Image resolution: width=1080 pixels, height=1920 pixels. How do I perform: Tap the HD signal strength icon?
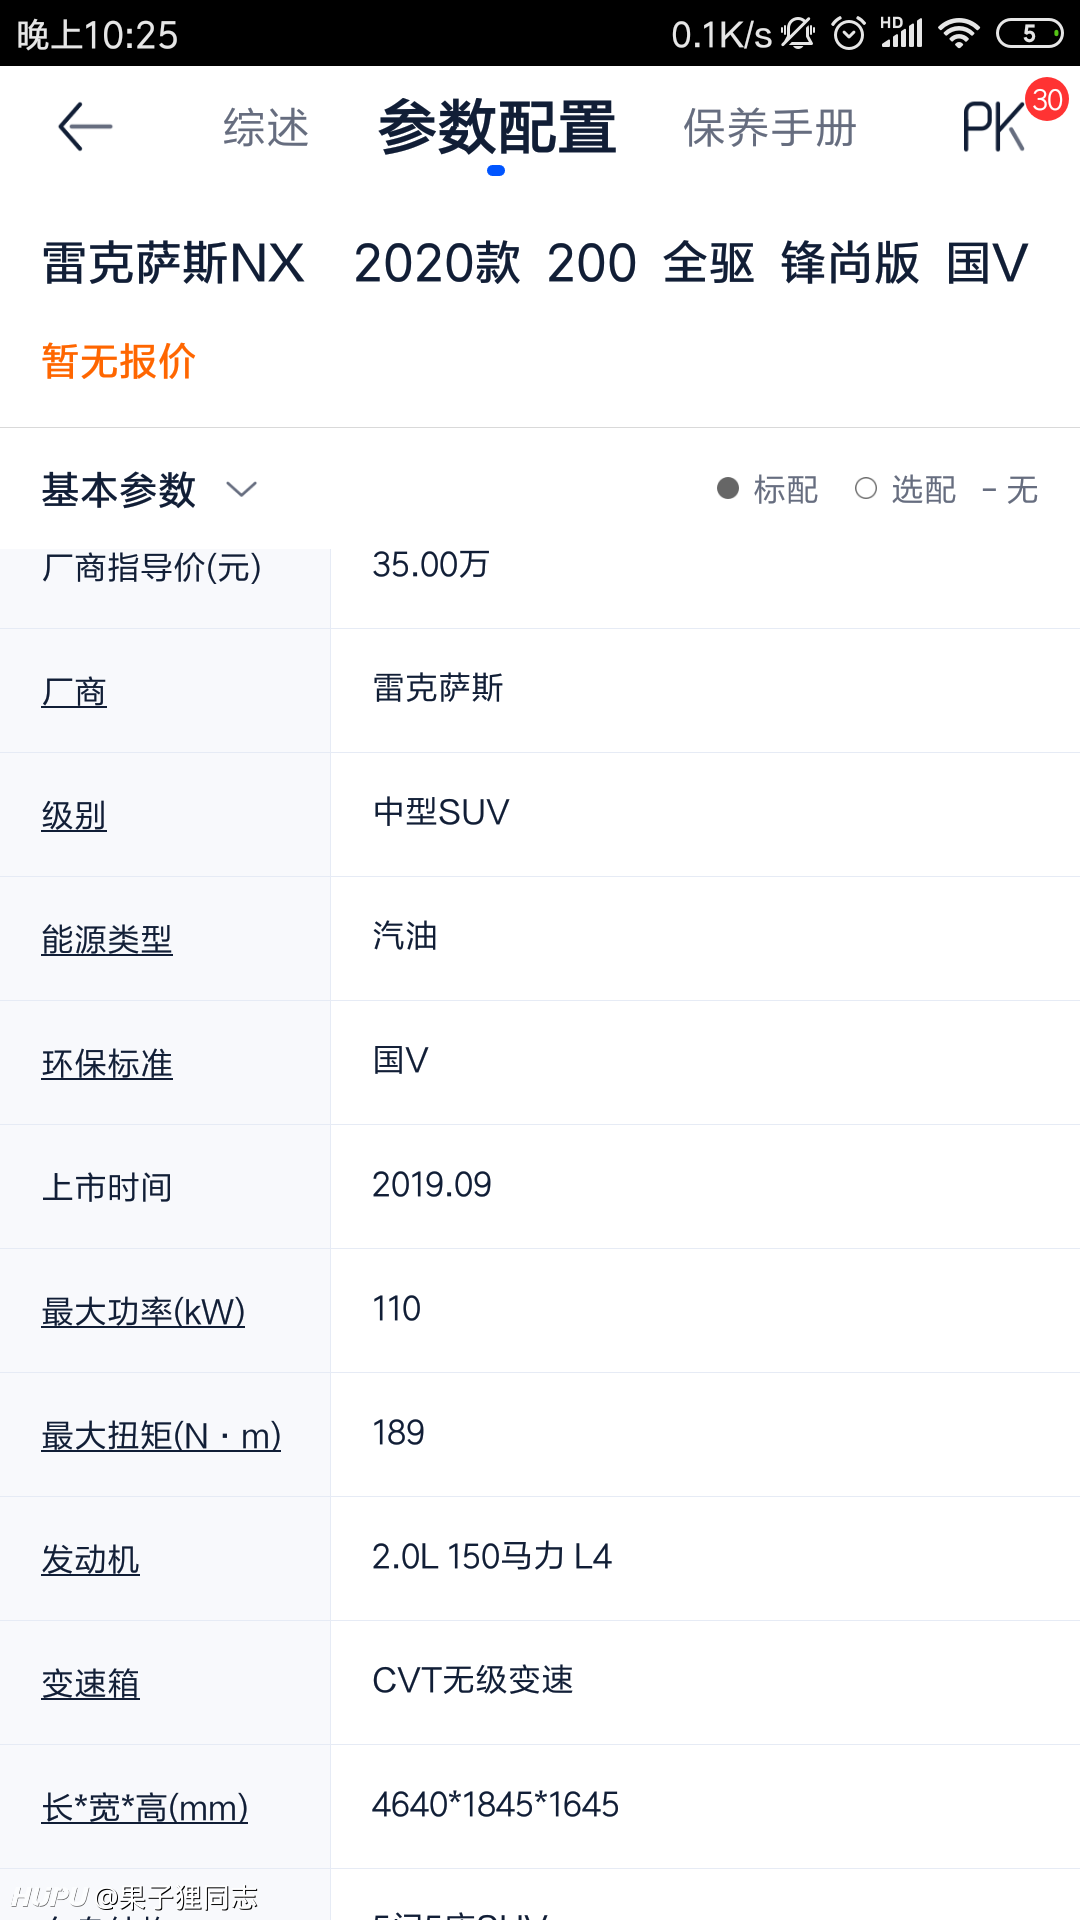point(901,32)
